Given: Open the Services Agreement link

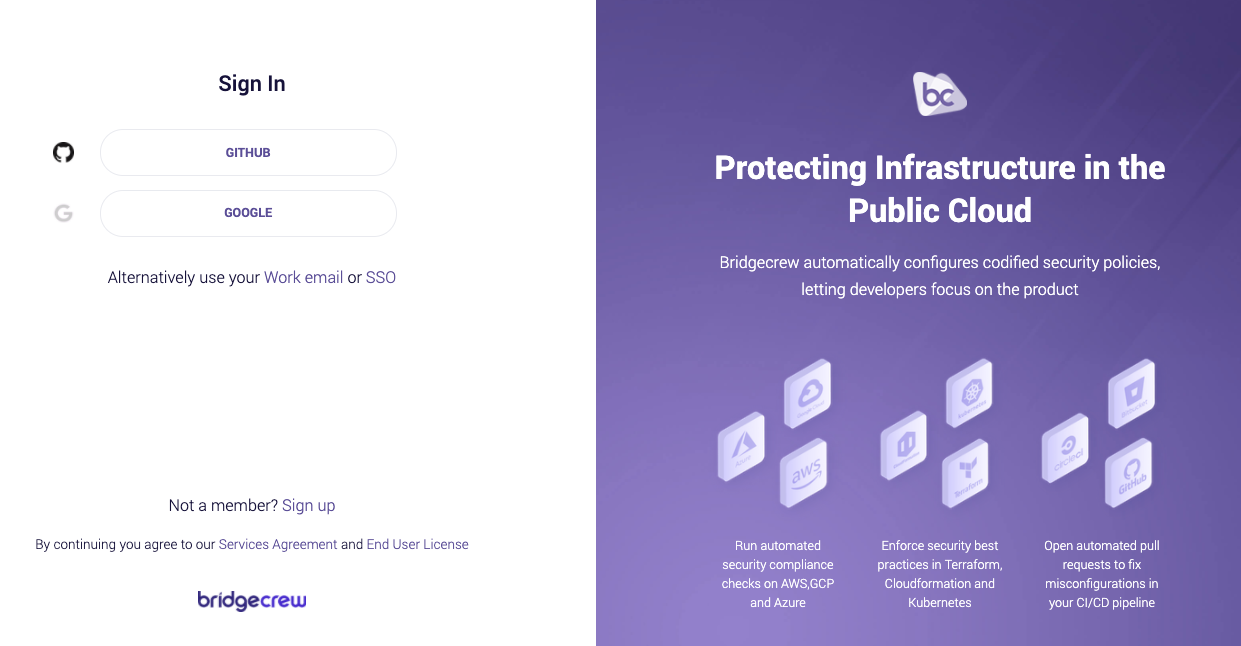Looking at the screenshot, I should tap(278, 545).
